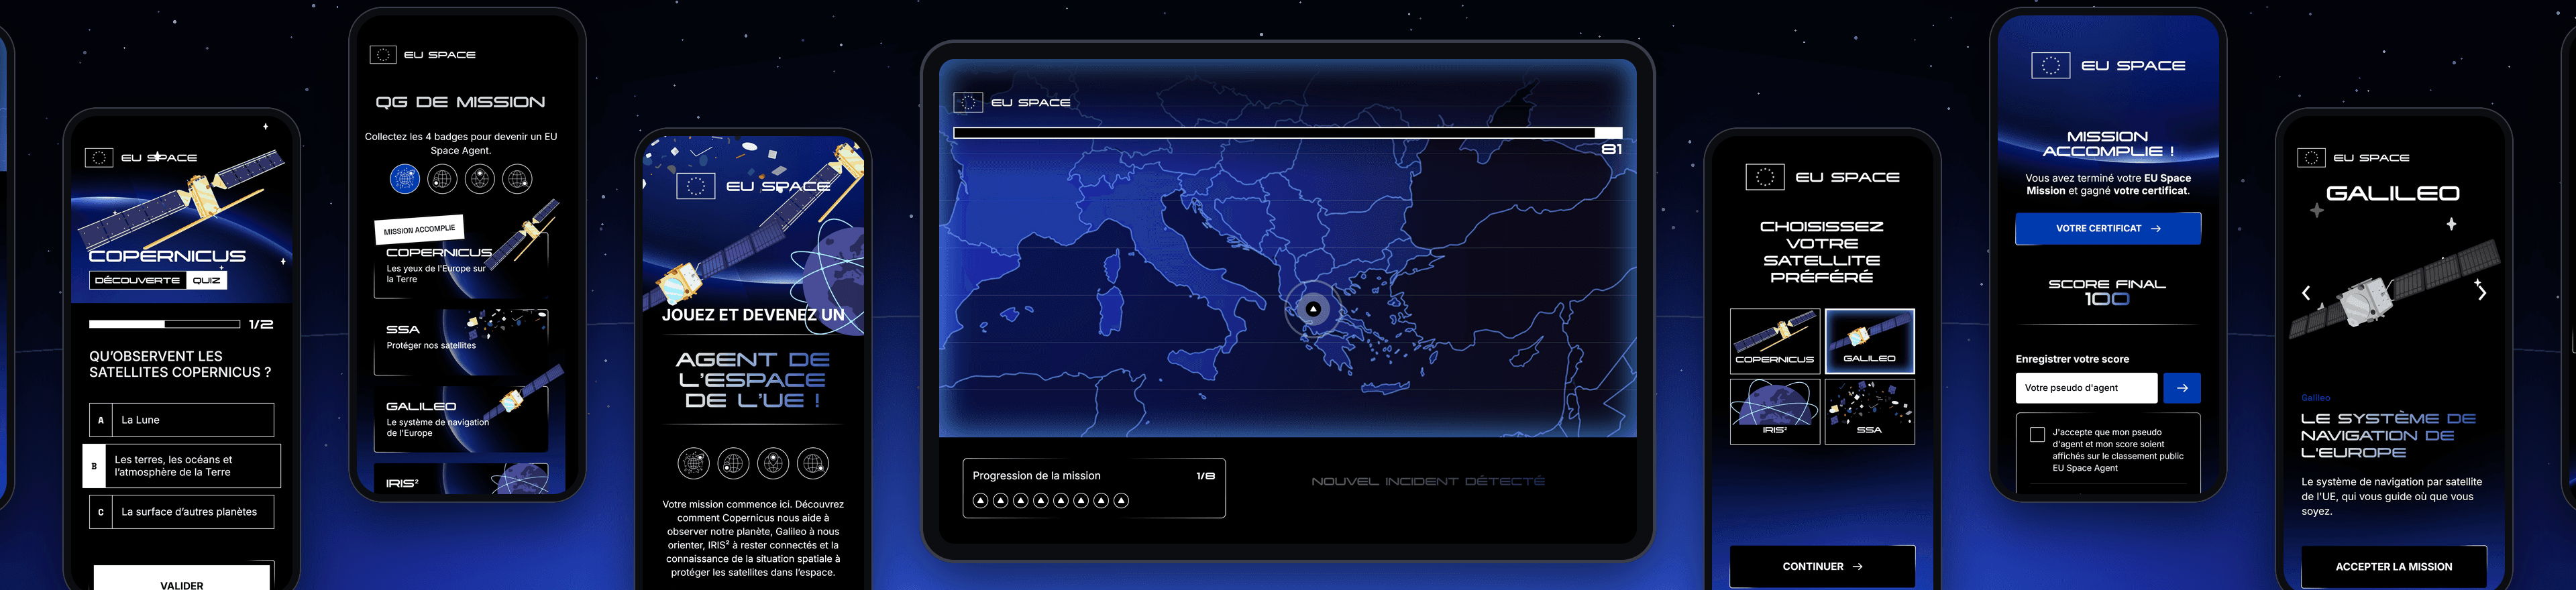Click the Score Final 100 text
This screenshot has height=590, width=2576.
(2107, 291)
